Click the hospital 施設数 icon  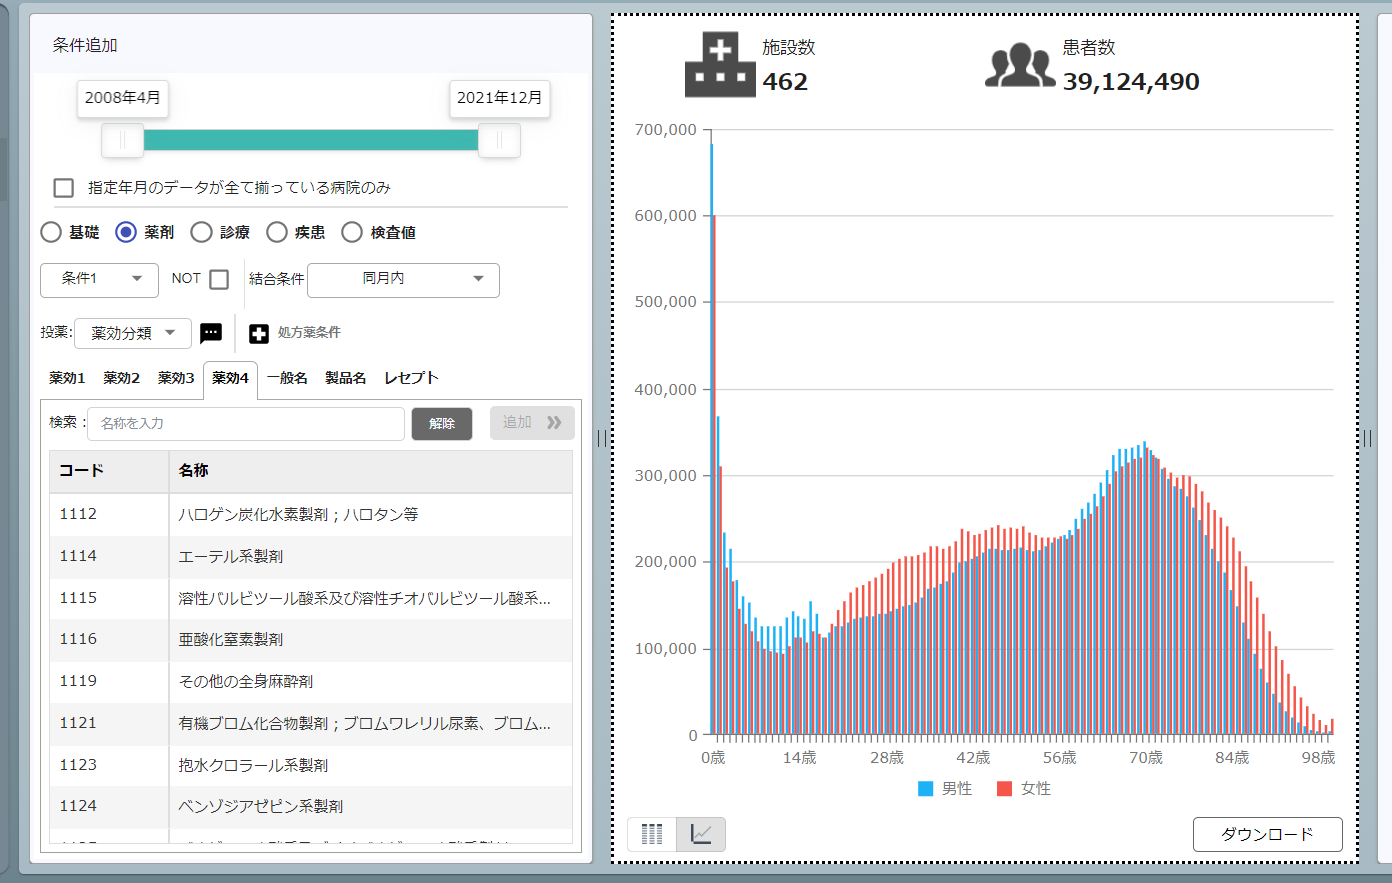pos(720,66)
